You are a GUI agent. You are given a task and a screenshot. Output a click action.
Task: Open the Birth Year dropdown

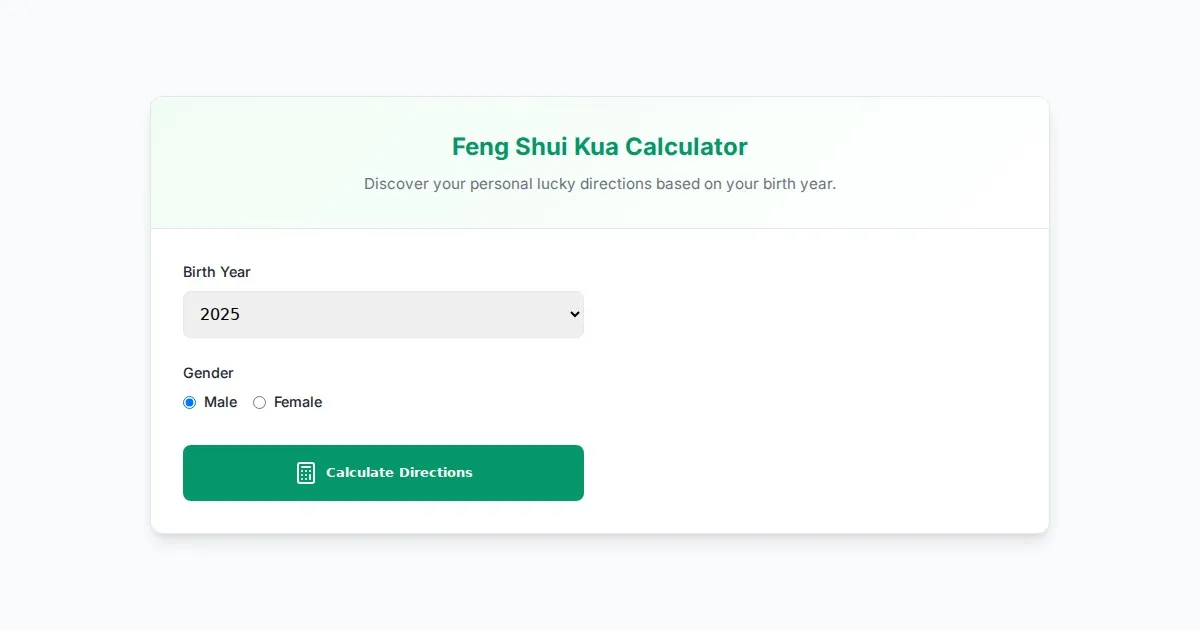[x=383, y=314]
